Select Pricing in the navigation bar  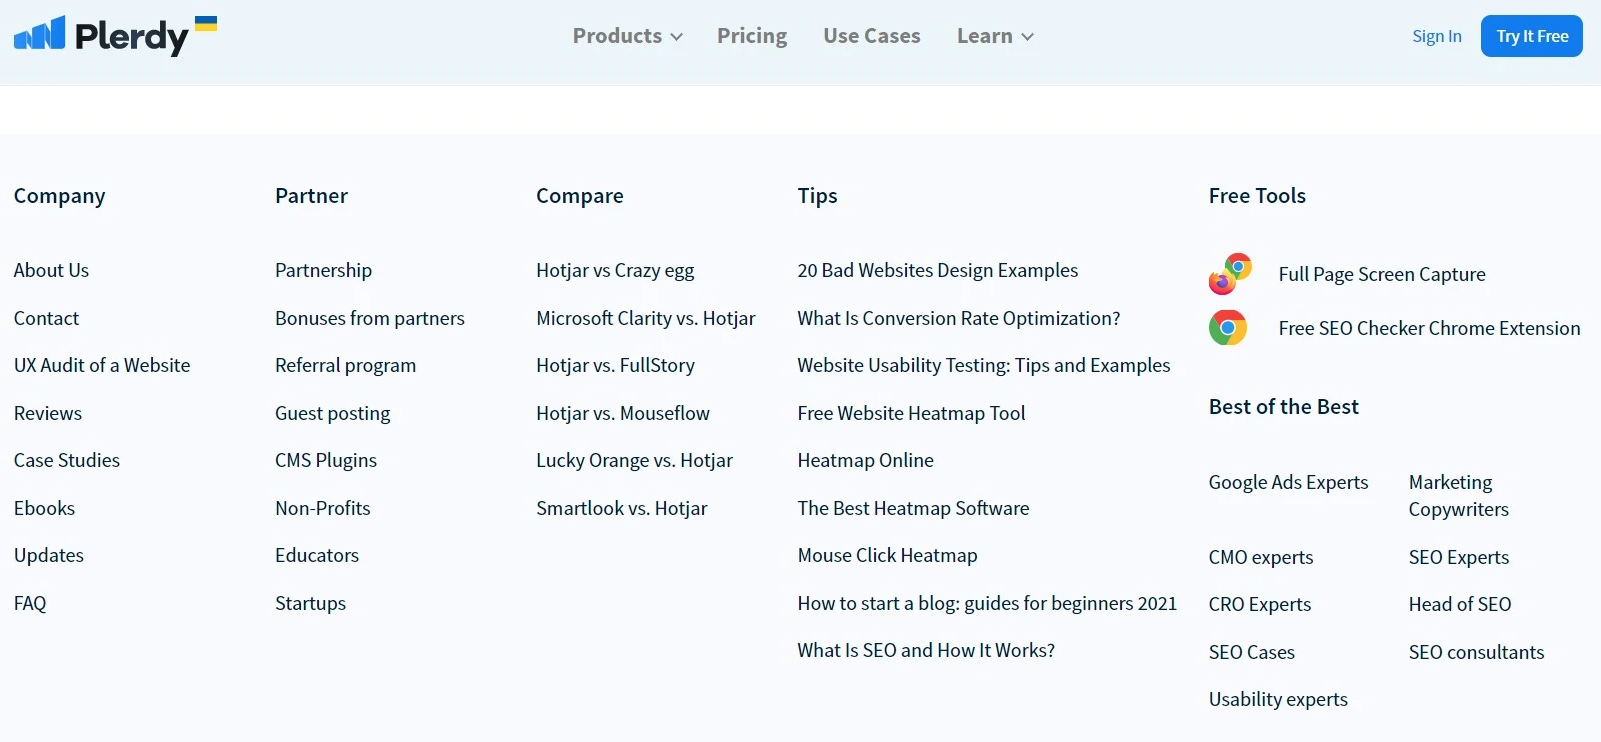coord(752,36)
